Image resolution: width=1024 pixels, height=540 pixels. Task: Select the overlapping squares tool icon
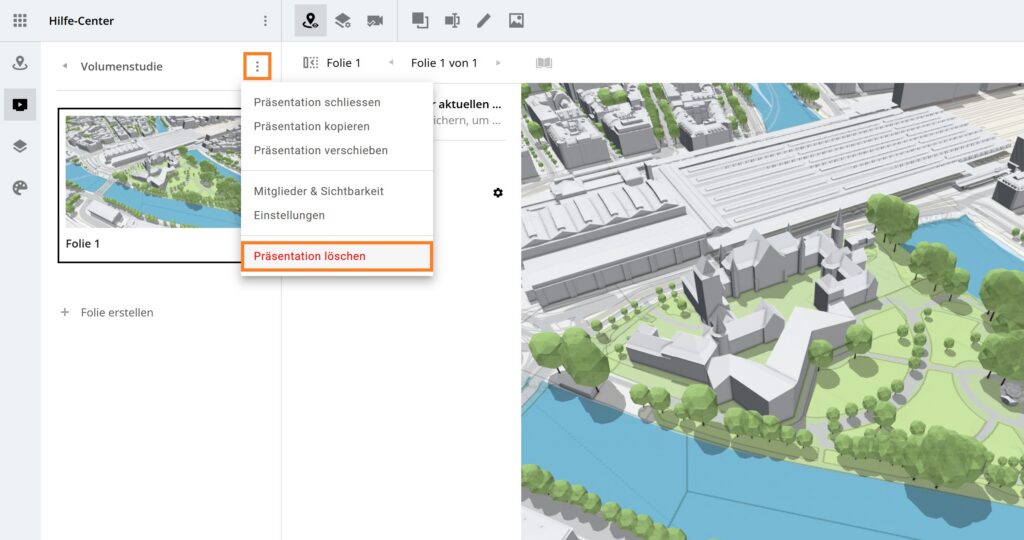click(420, 21)
